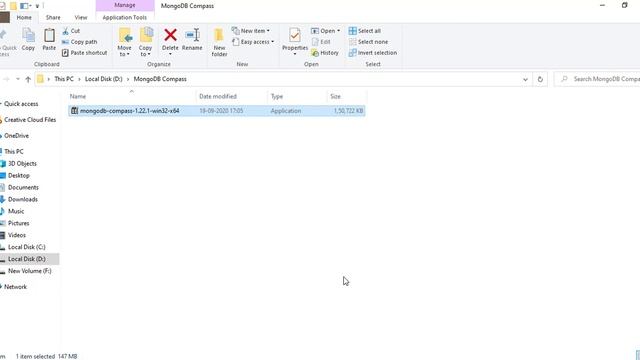Click the Edit button in Open group
This screenshot has width=640, height=360.
pos(321,42)
